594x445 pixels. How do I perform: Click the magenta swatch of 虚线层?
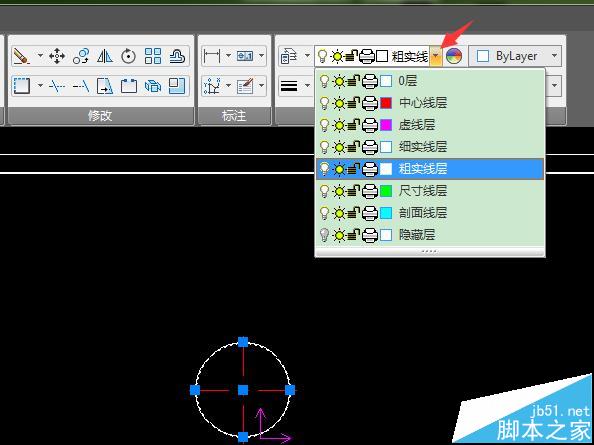tap(386, 125)
